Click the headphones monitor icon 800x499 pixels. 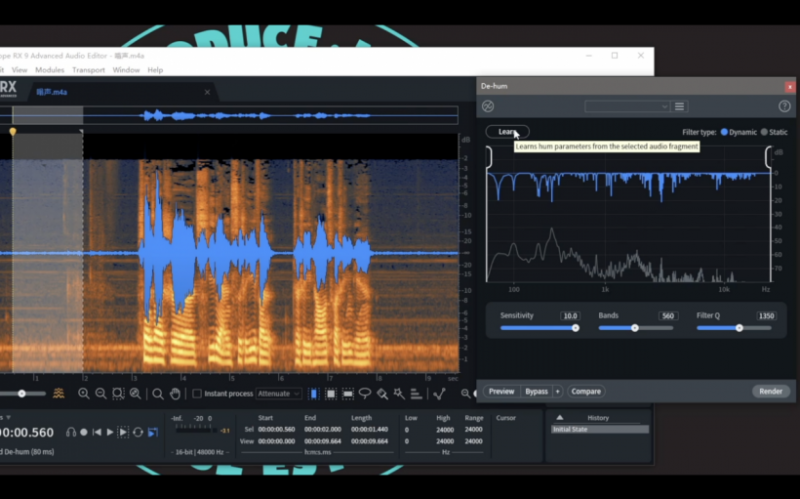[71, 432]
